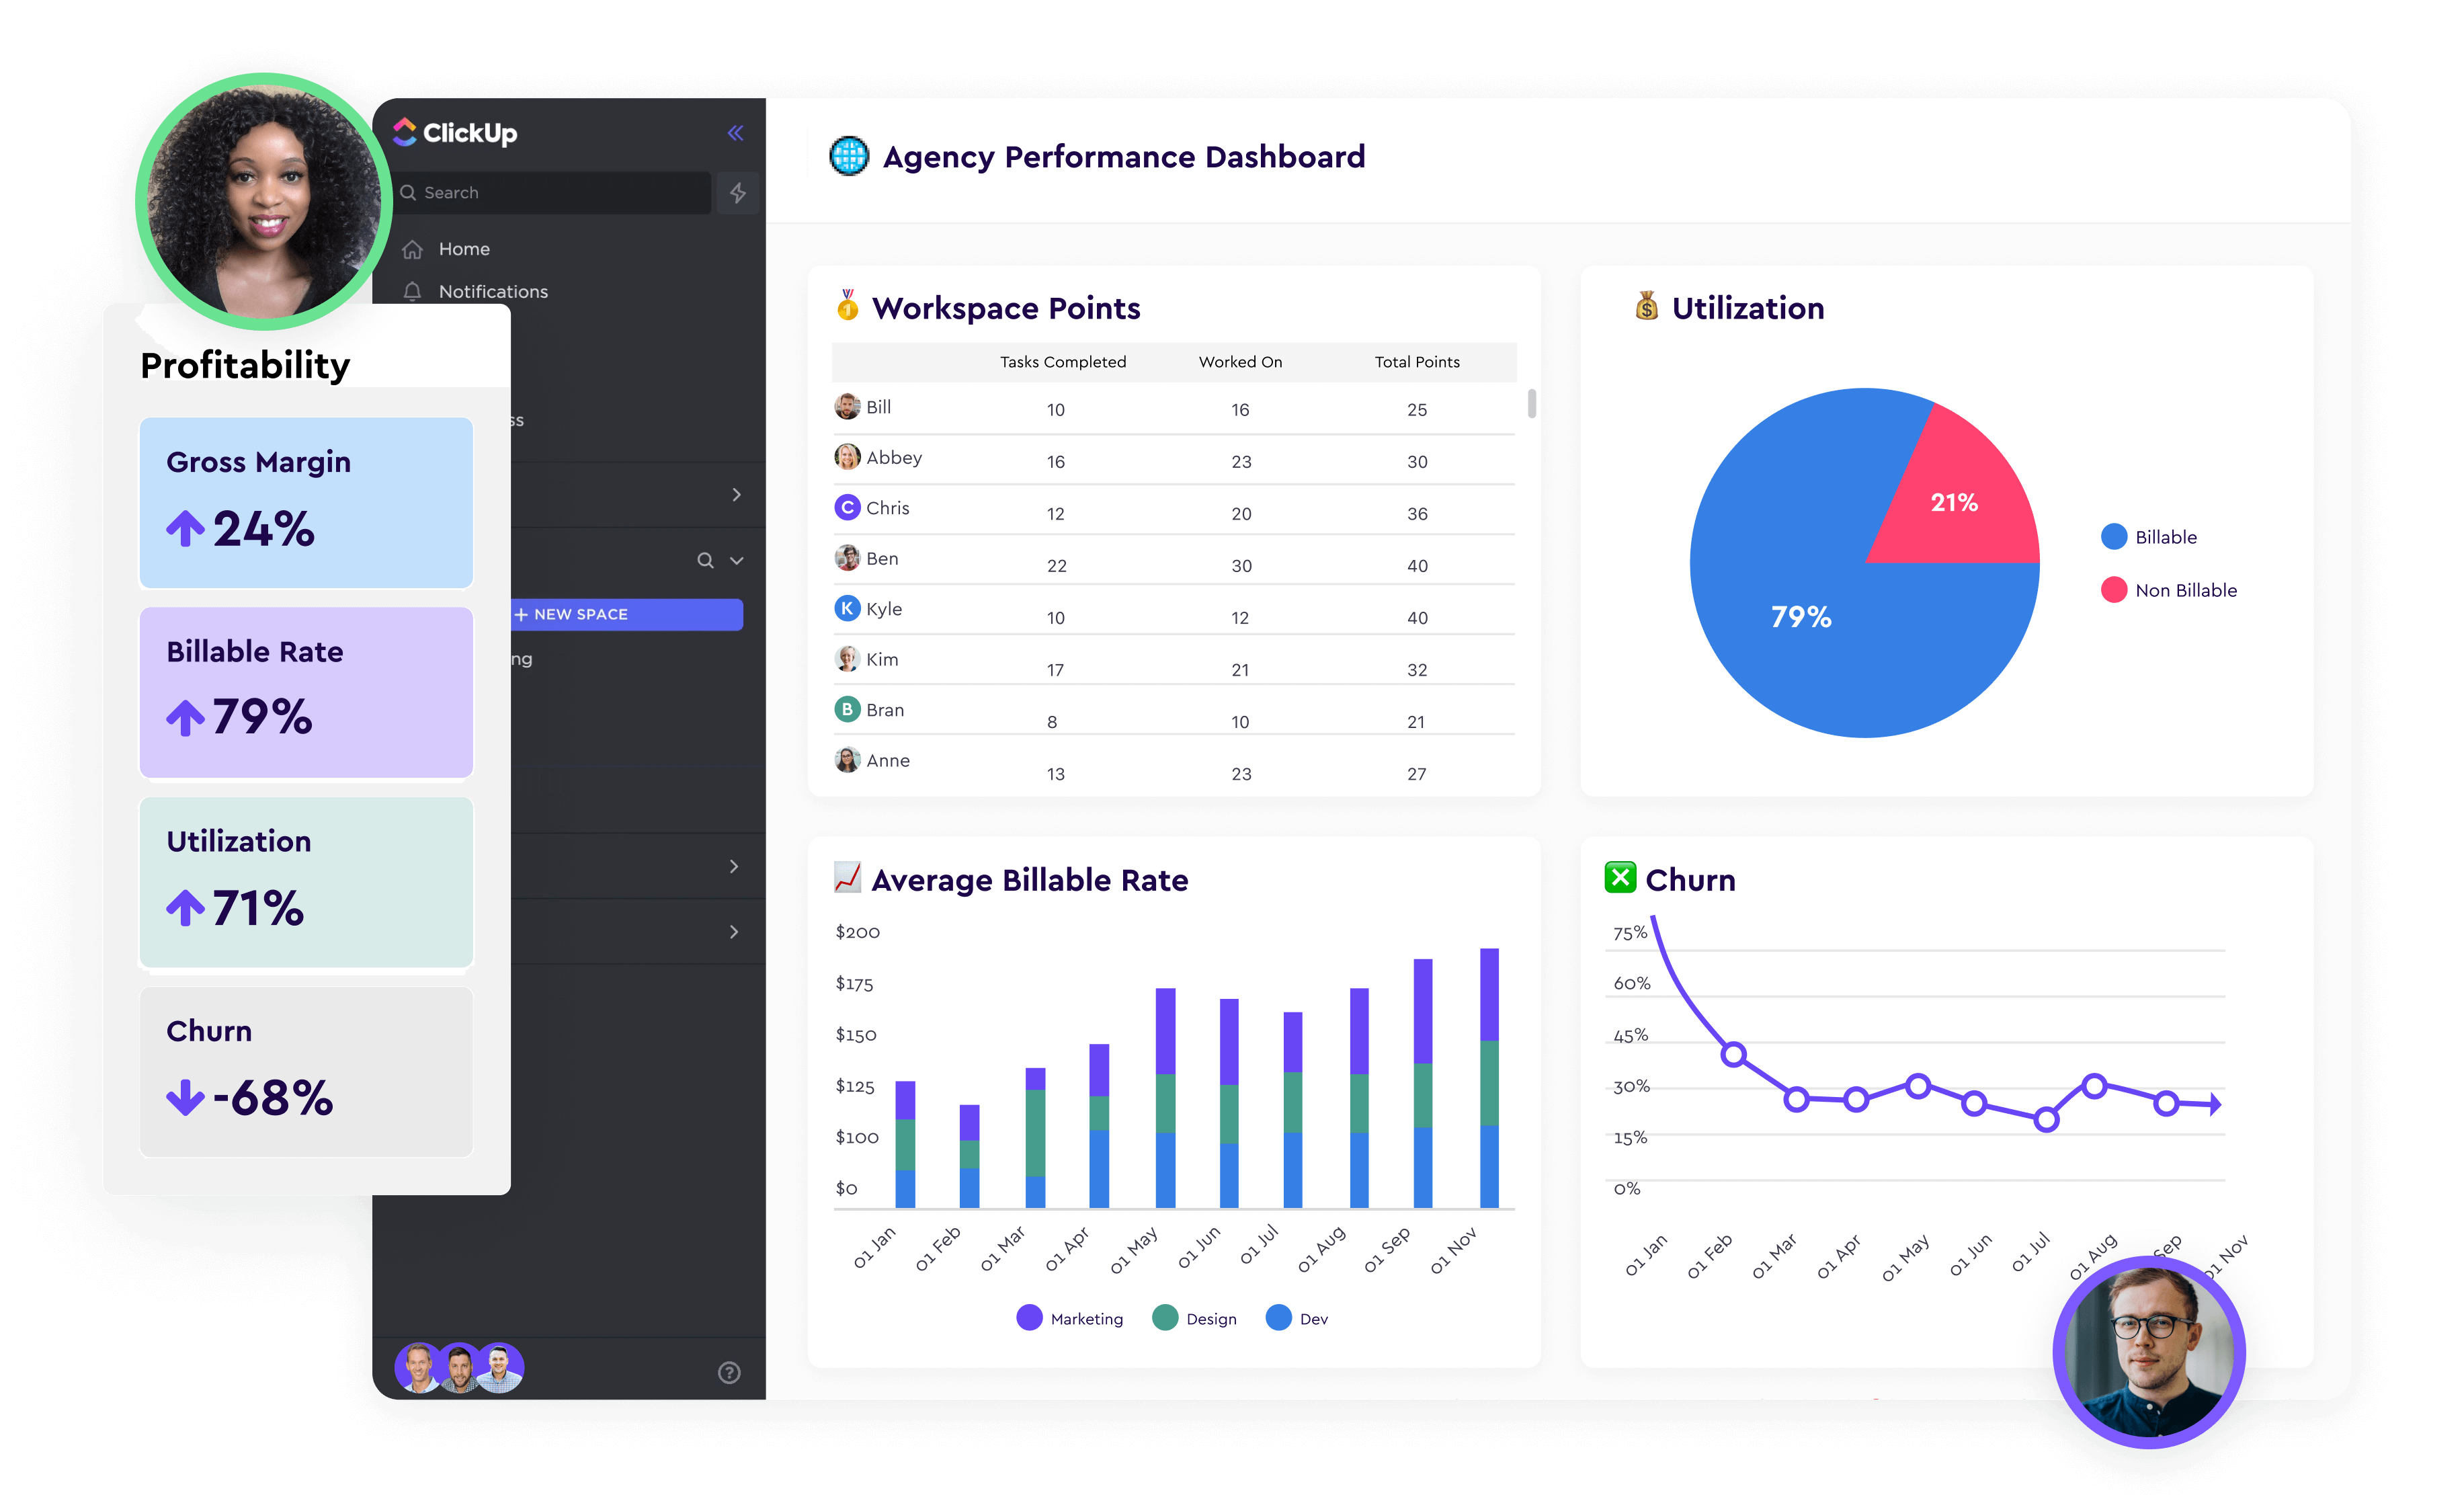Image resolution: width=2464 pixels, height=1497 pixels.
Task: Click the 79% billable pie slice
Action: tap(1800, 617)
